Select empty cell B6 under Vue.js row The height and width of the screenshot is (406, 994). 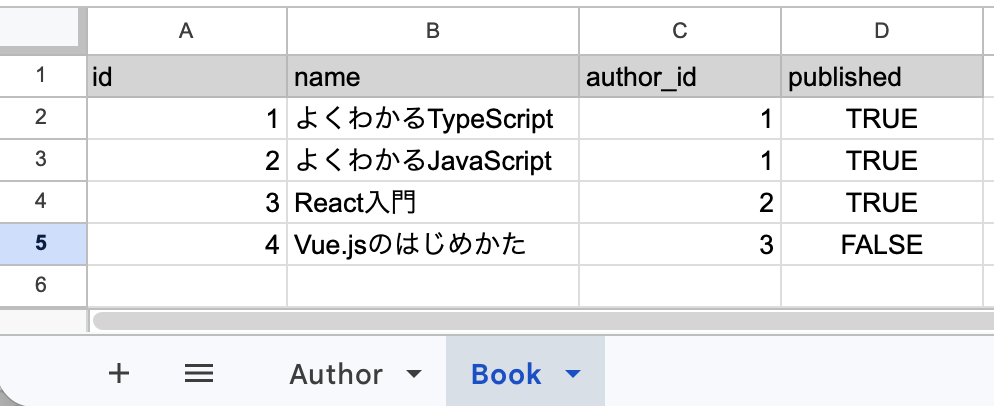point(433,285)
